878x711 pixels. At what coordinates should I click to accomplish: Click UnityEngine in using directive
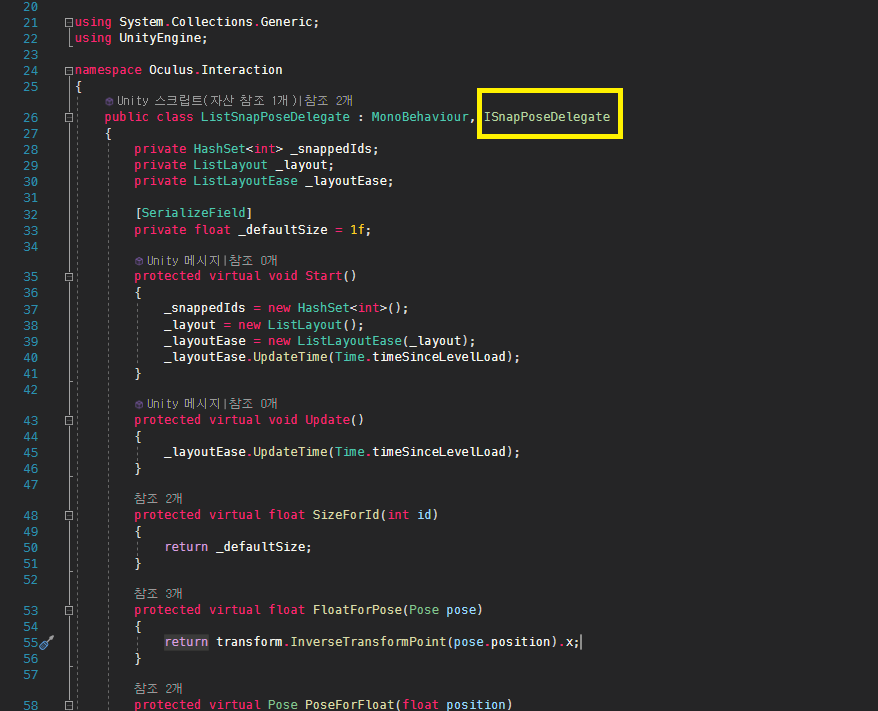pos(160,38)
